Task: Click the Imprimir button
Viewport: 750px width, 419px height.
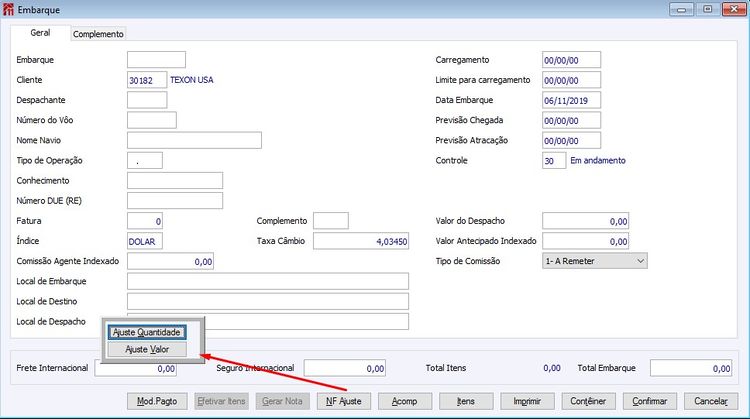Action: coord(527,401)
